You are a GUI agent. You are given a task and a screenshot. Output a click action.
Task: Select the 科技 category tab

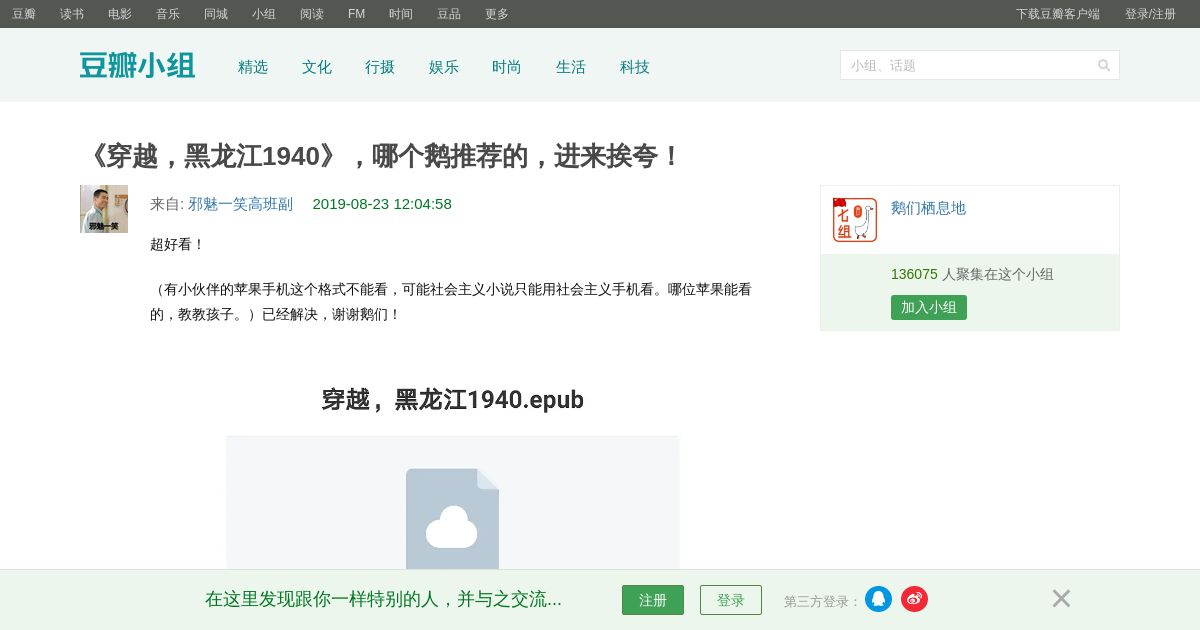[x=635, y=67]
